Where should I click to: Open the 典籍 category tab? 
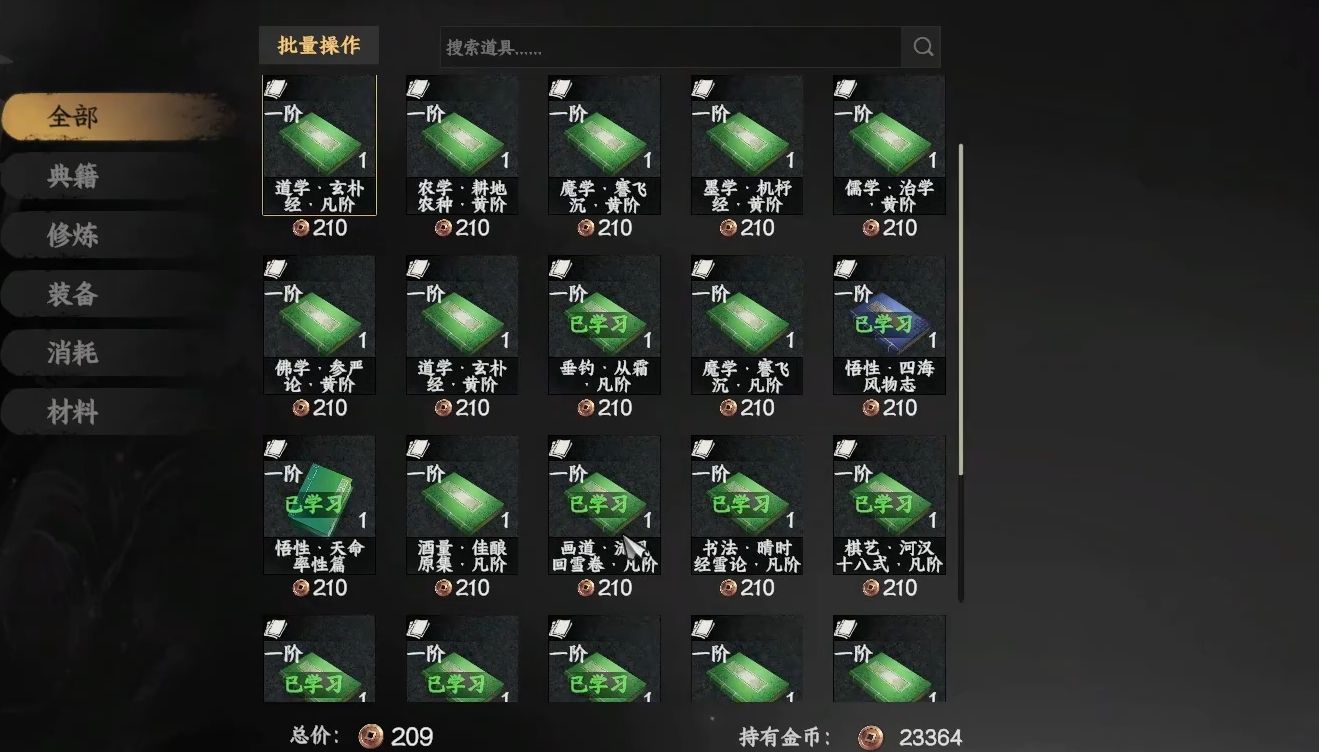[x=73, y=177]
